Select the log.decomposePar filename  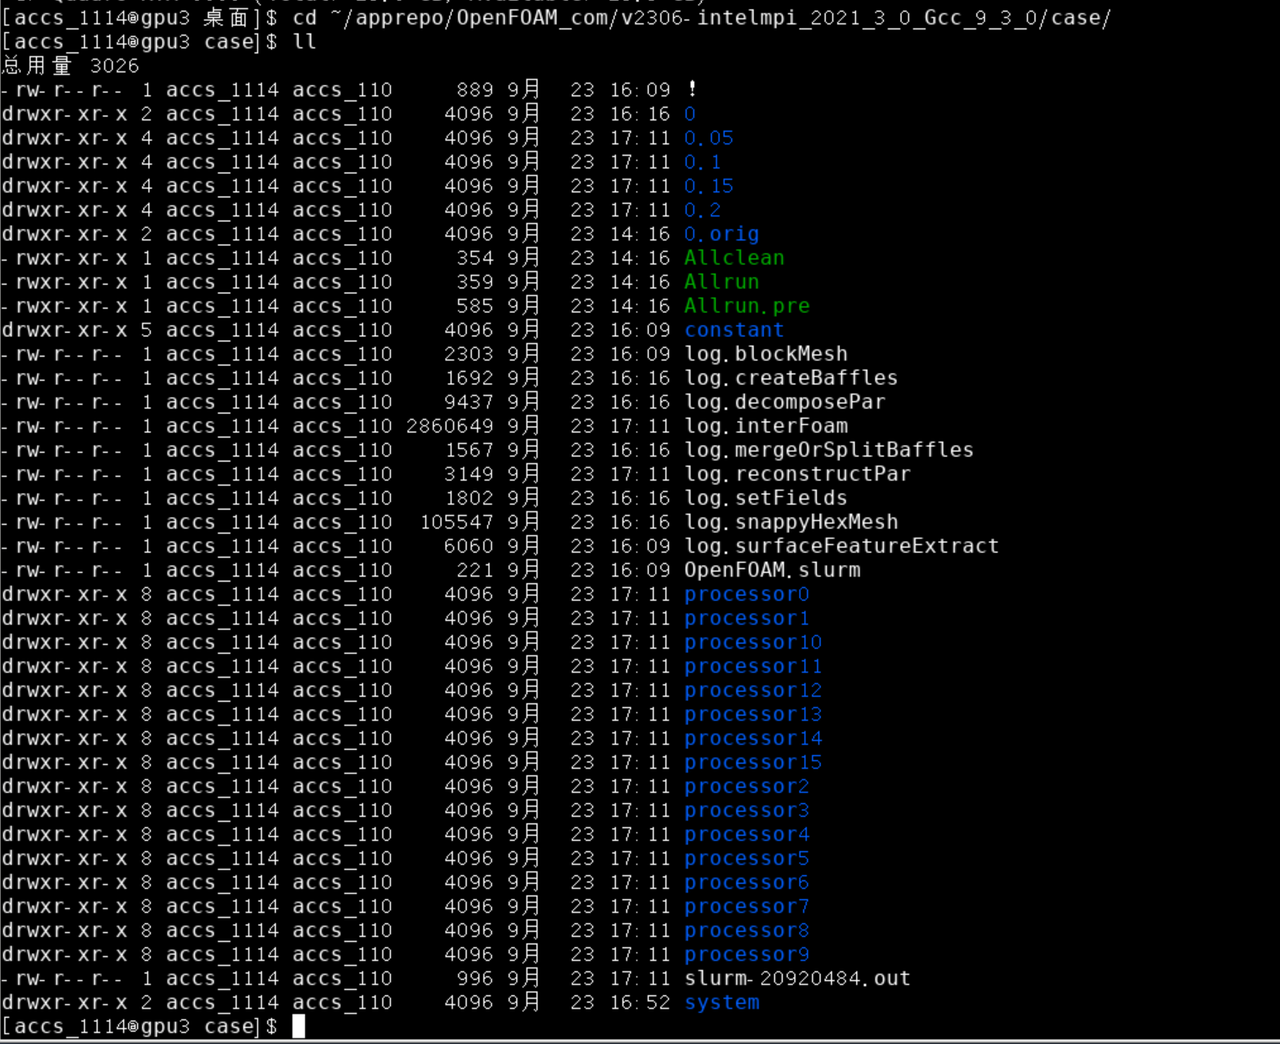[784, 402]
